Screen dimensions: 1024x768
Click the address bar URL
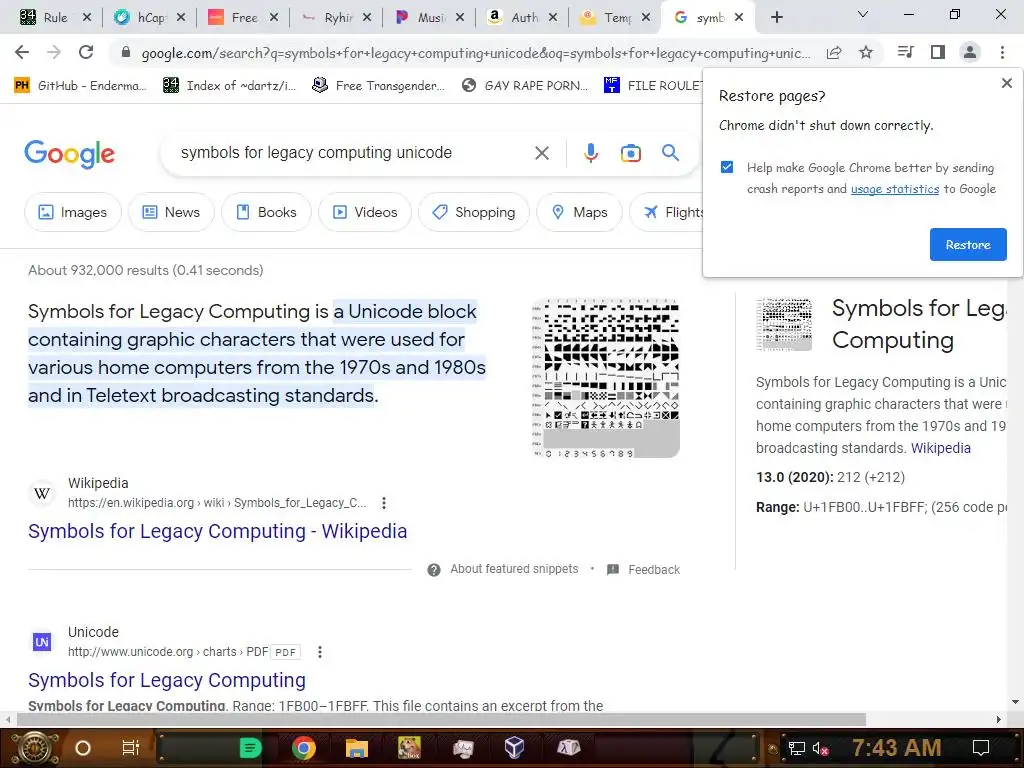coord(475,53)
